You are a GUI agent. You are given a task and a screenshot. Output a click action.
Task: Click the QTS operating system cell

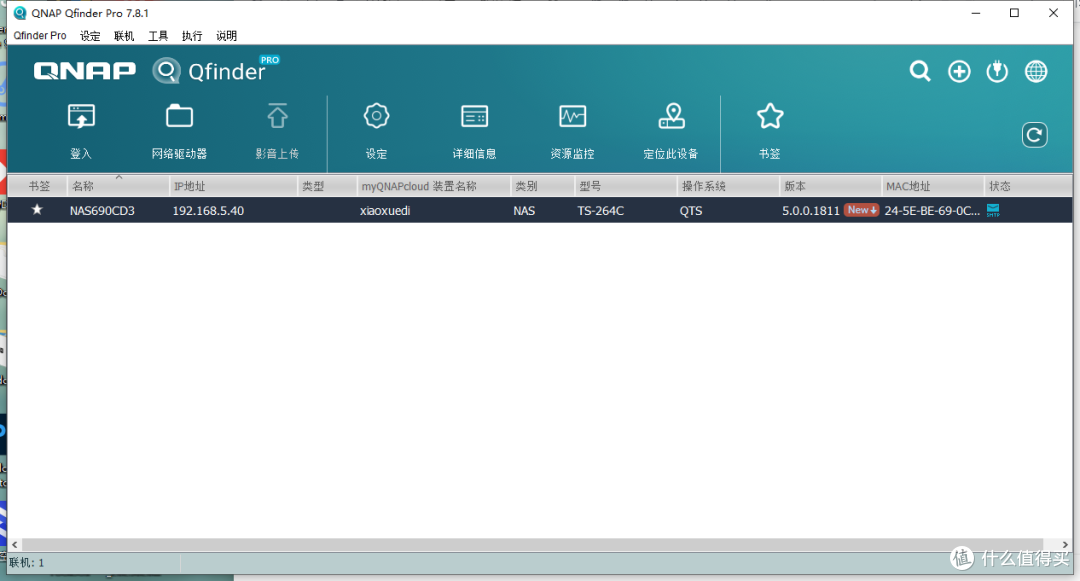click(x=691, y=211)
